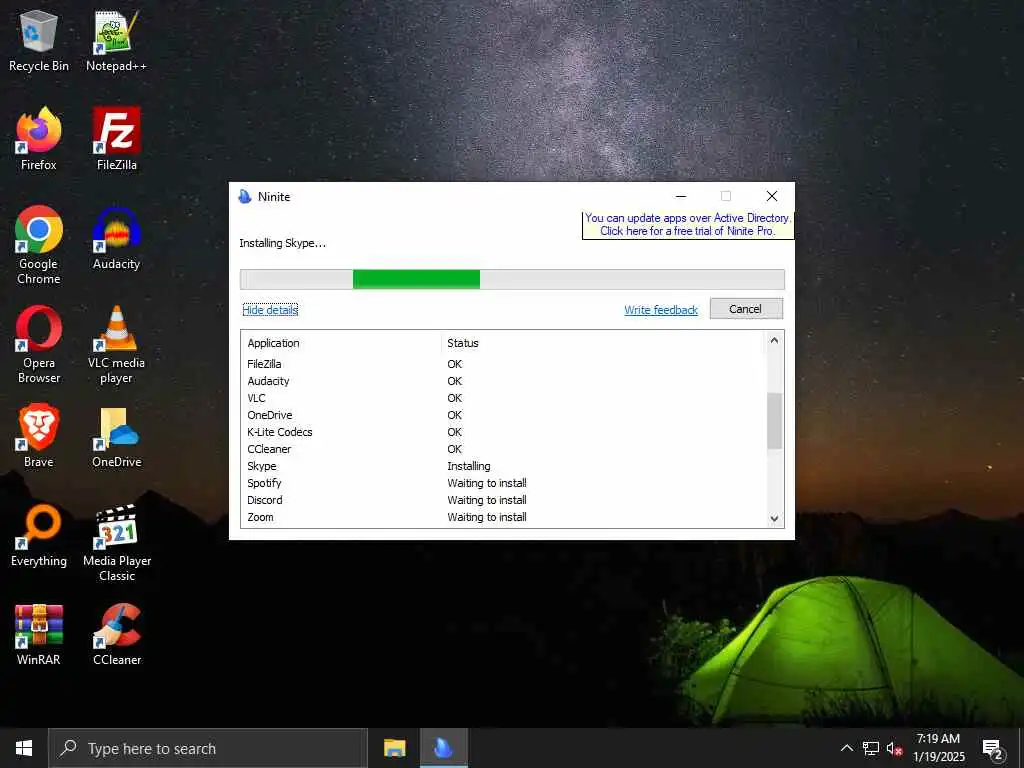
Task: Click the Installing Skype… status text
Action: coord(282,243)
